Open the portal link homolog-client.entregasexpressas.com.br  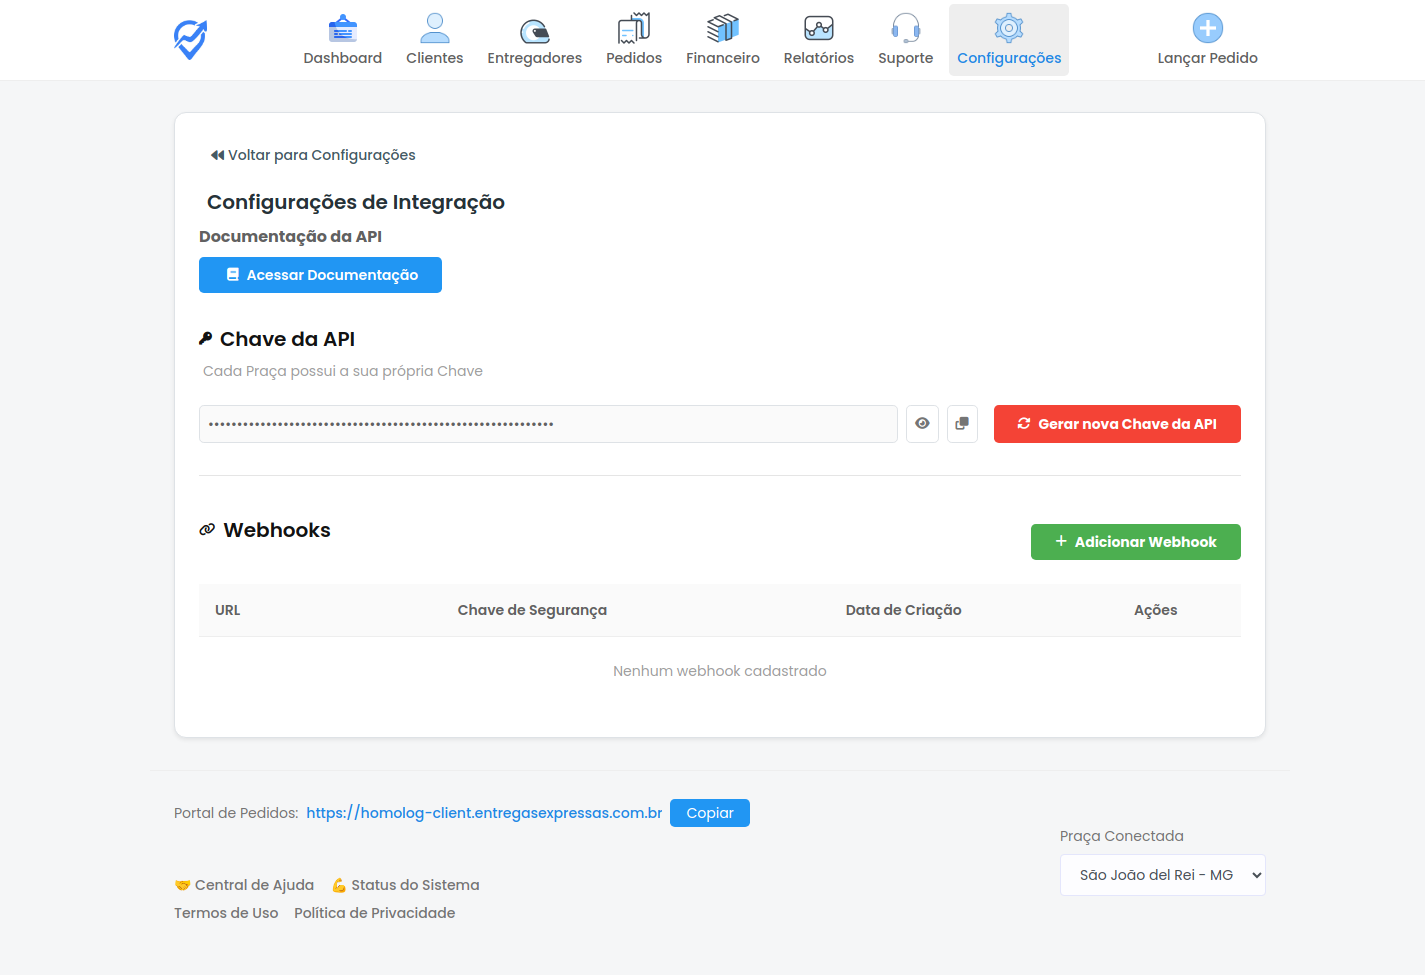pyautogui.click(x=484, y=813)
